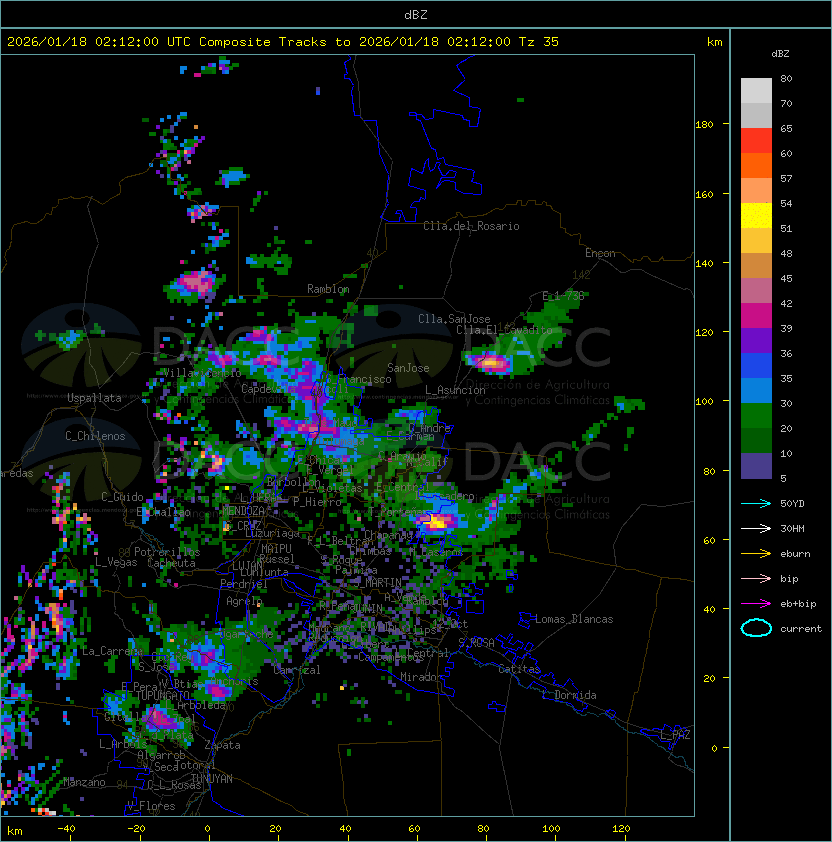This screenshot has width=832, height=842.
Task: Select the slate 5-10 dBZ swatch
Action: pyautogui.click(x=756, y=466)
